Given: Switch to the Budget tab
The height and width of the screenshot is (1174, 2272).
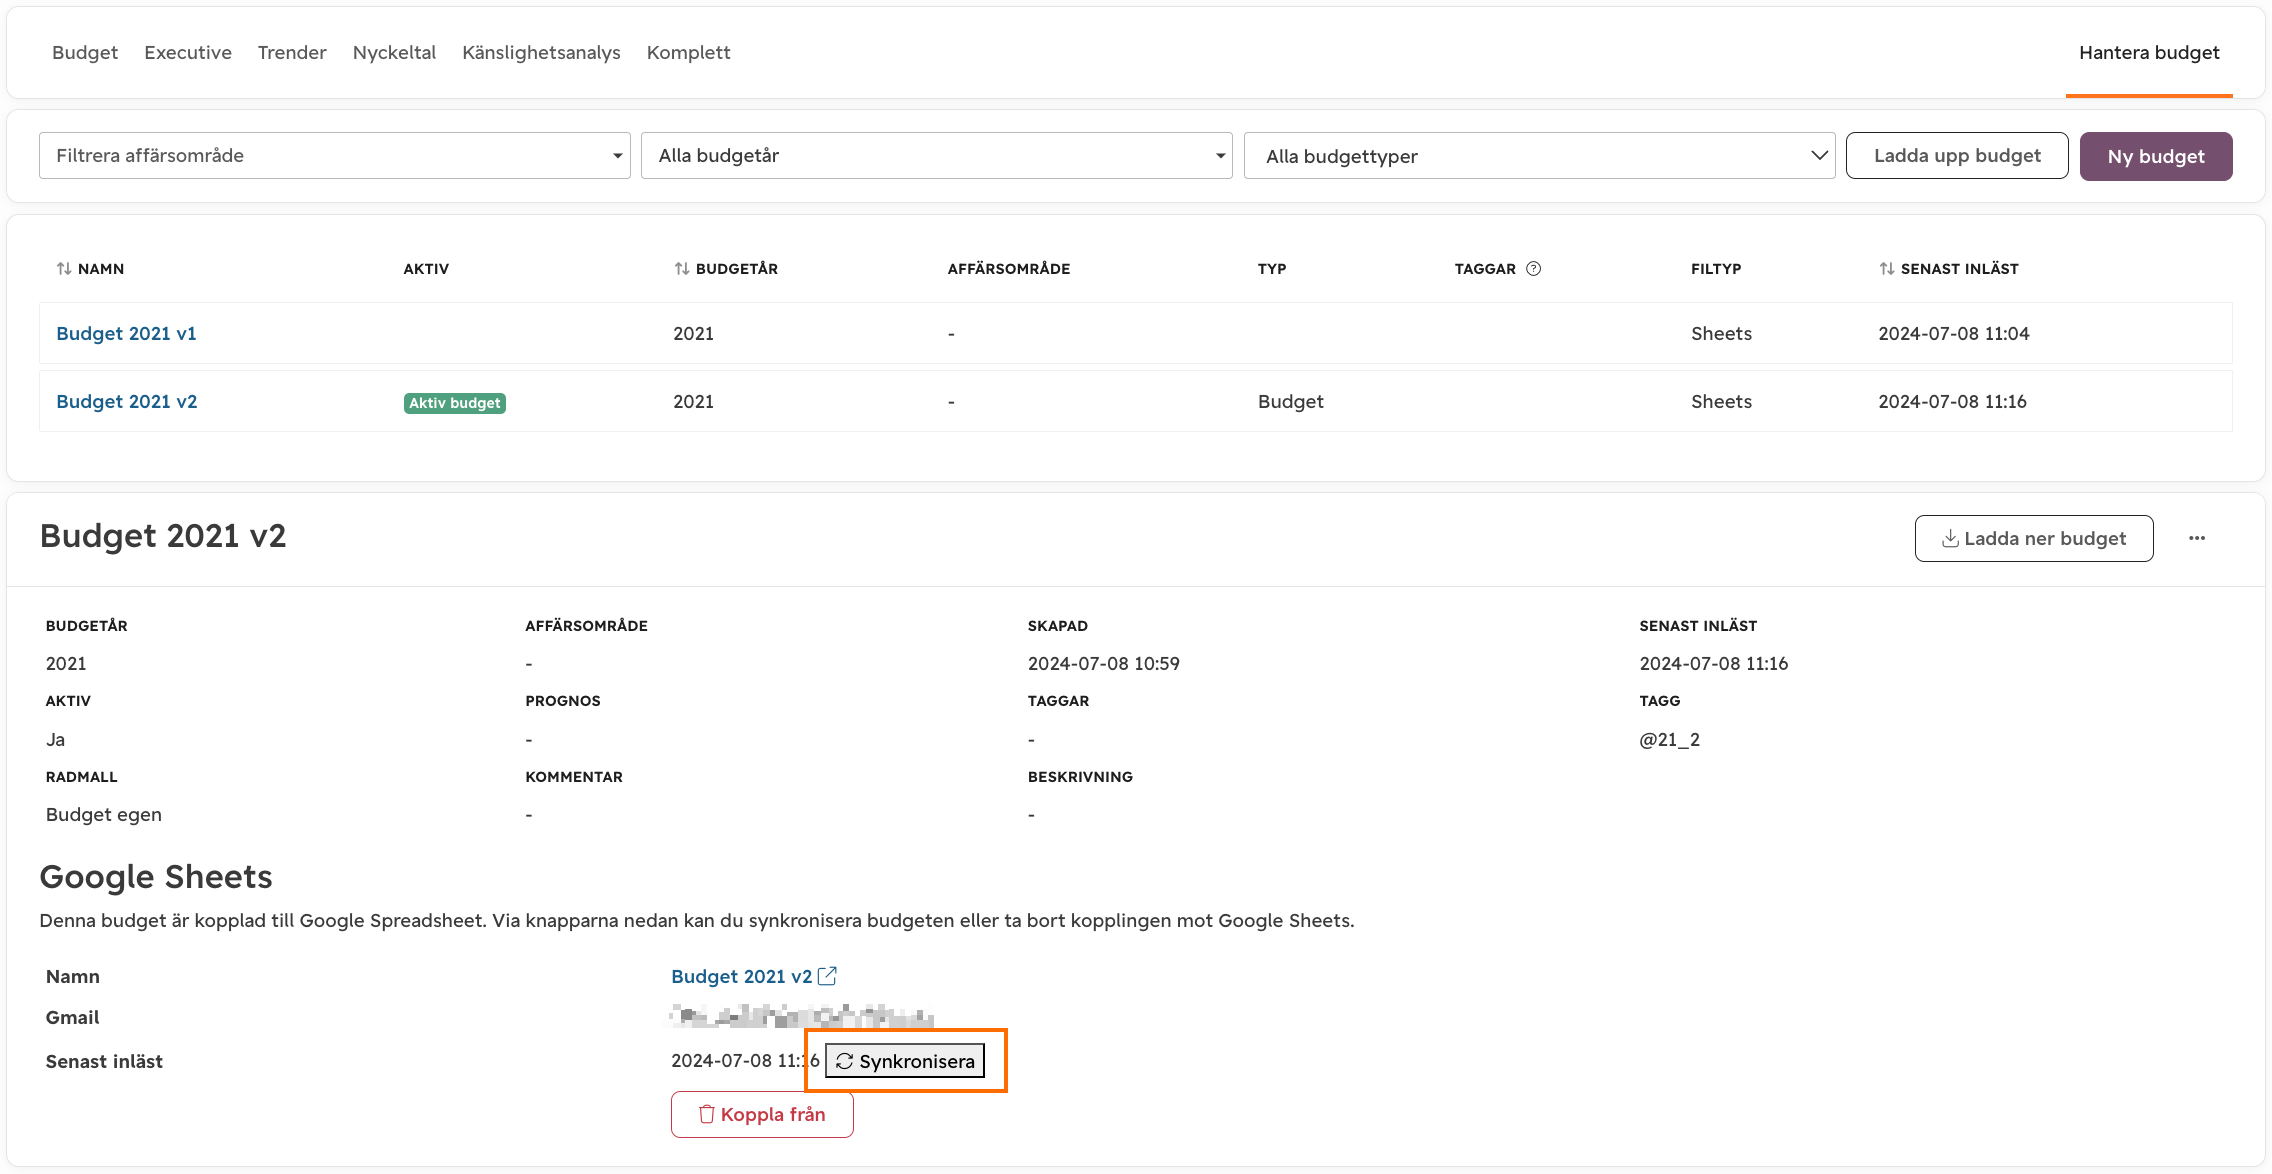Looking at the screenshot, I should (85, 52).
